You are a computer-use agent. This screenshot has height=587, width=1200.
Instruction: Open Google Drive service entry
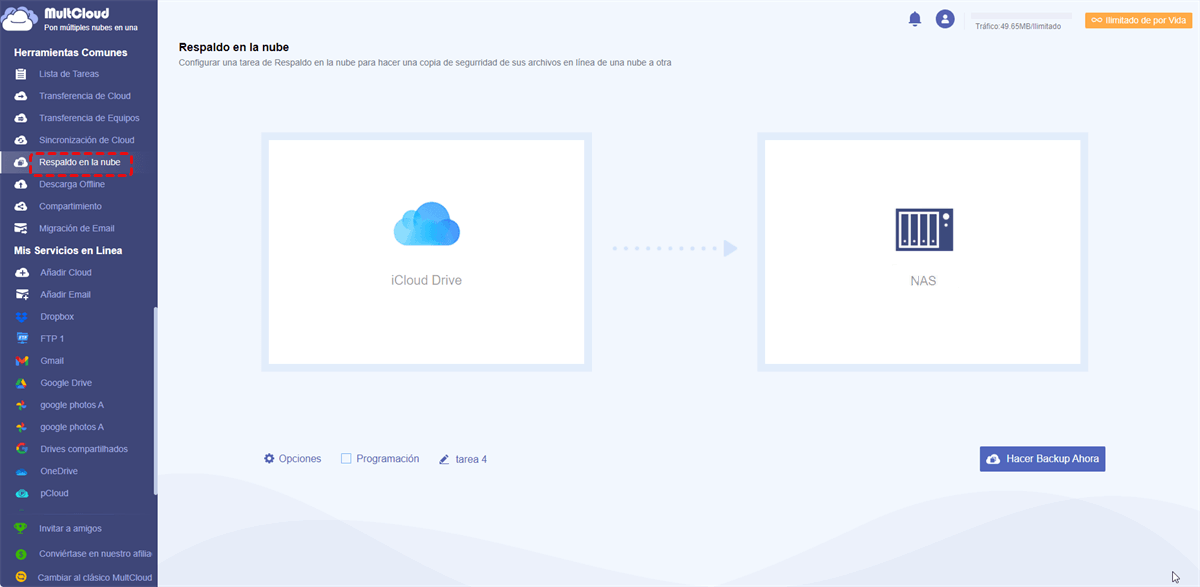click(66, 382)
